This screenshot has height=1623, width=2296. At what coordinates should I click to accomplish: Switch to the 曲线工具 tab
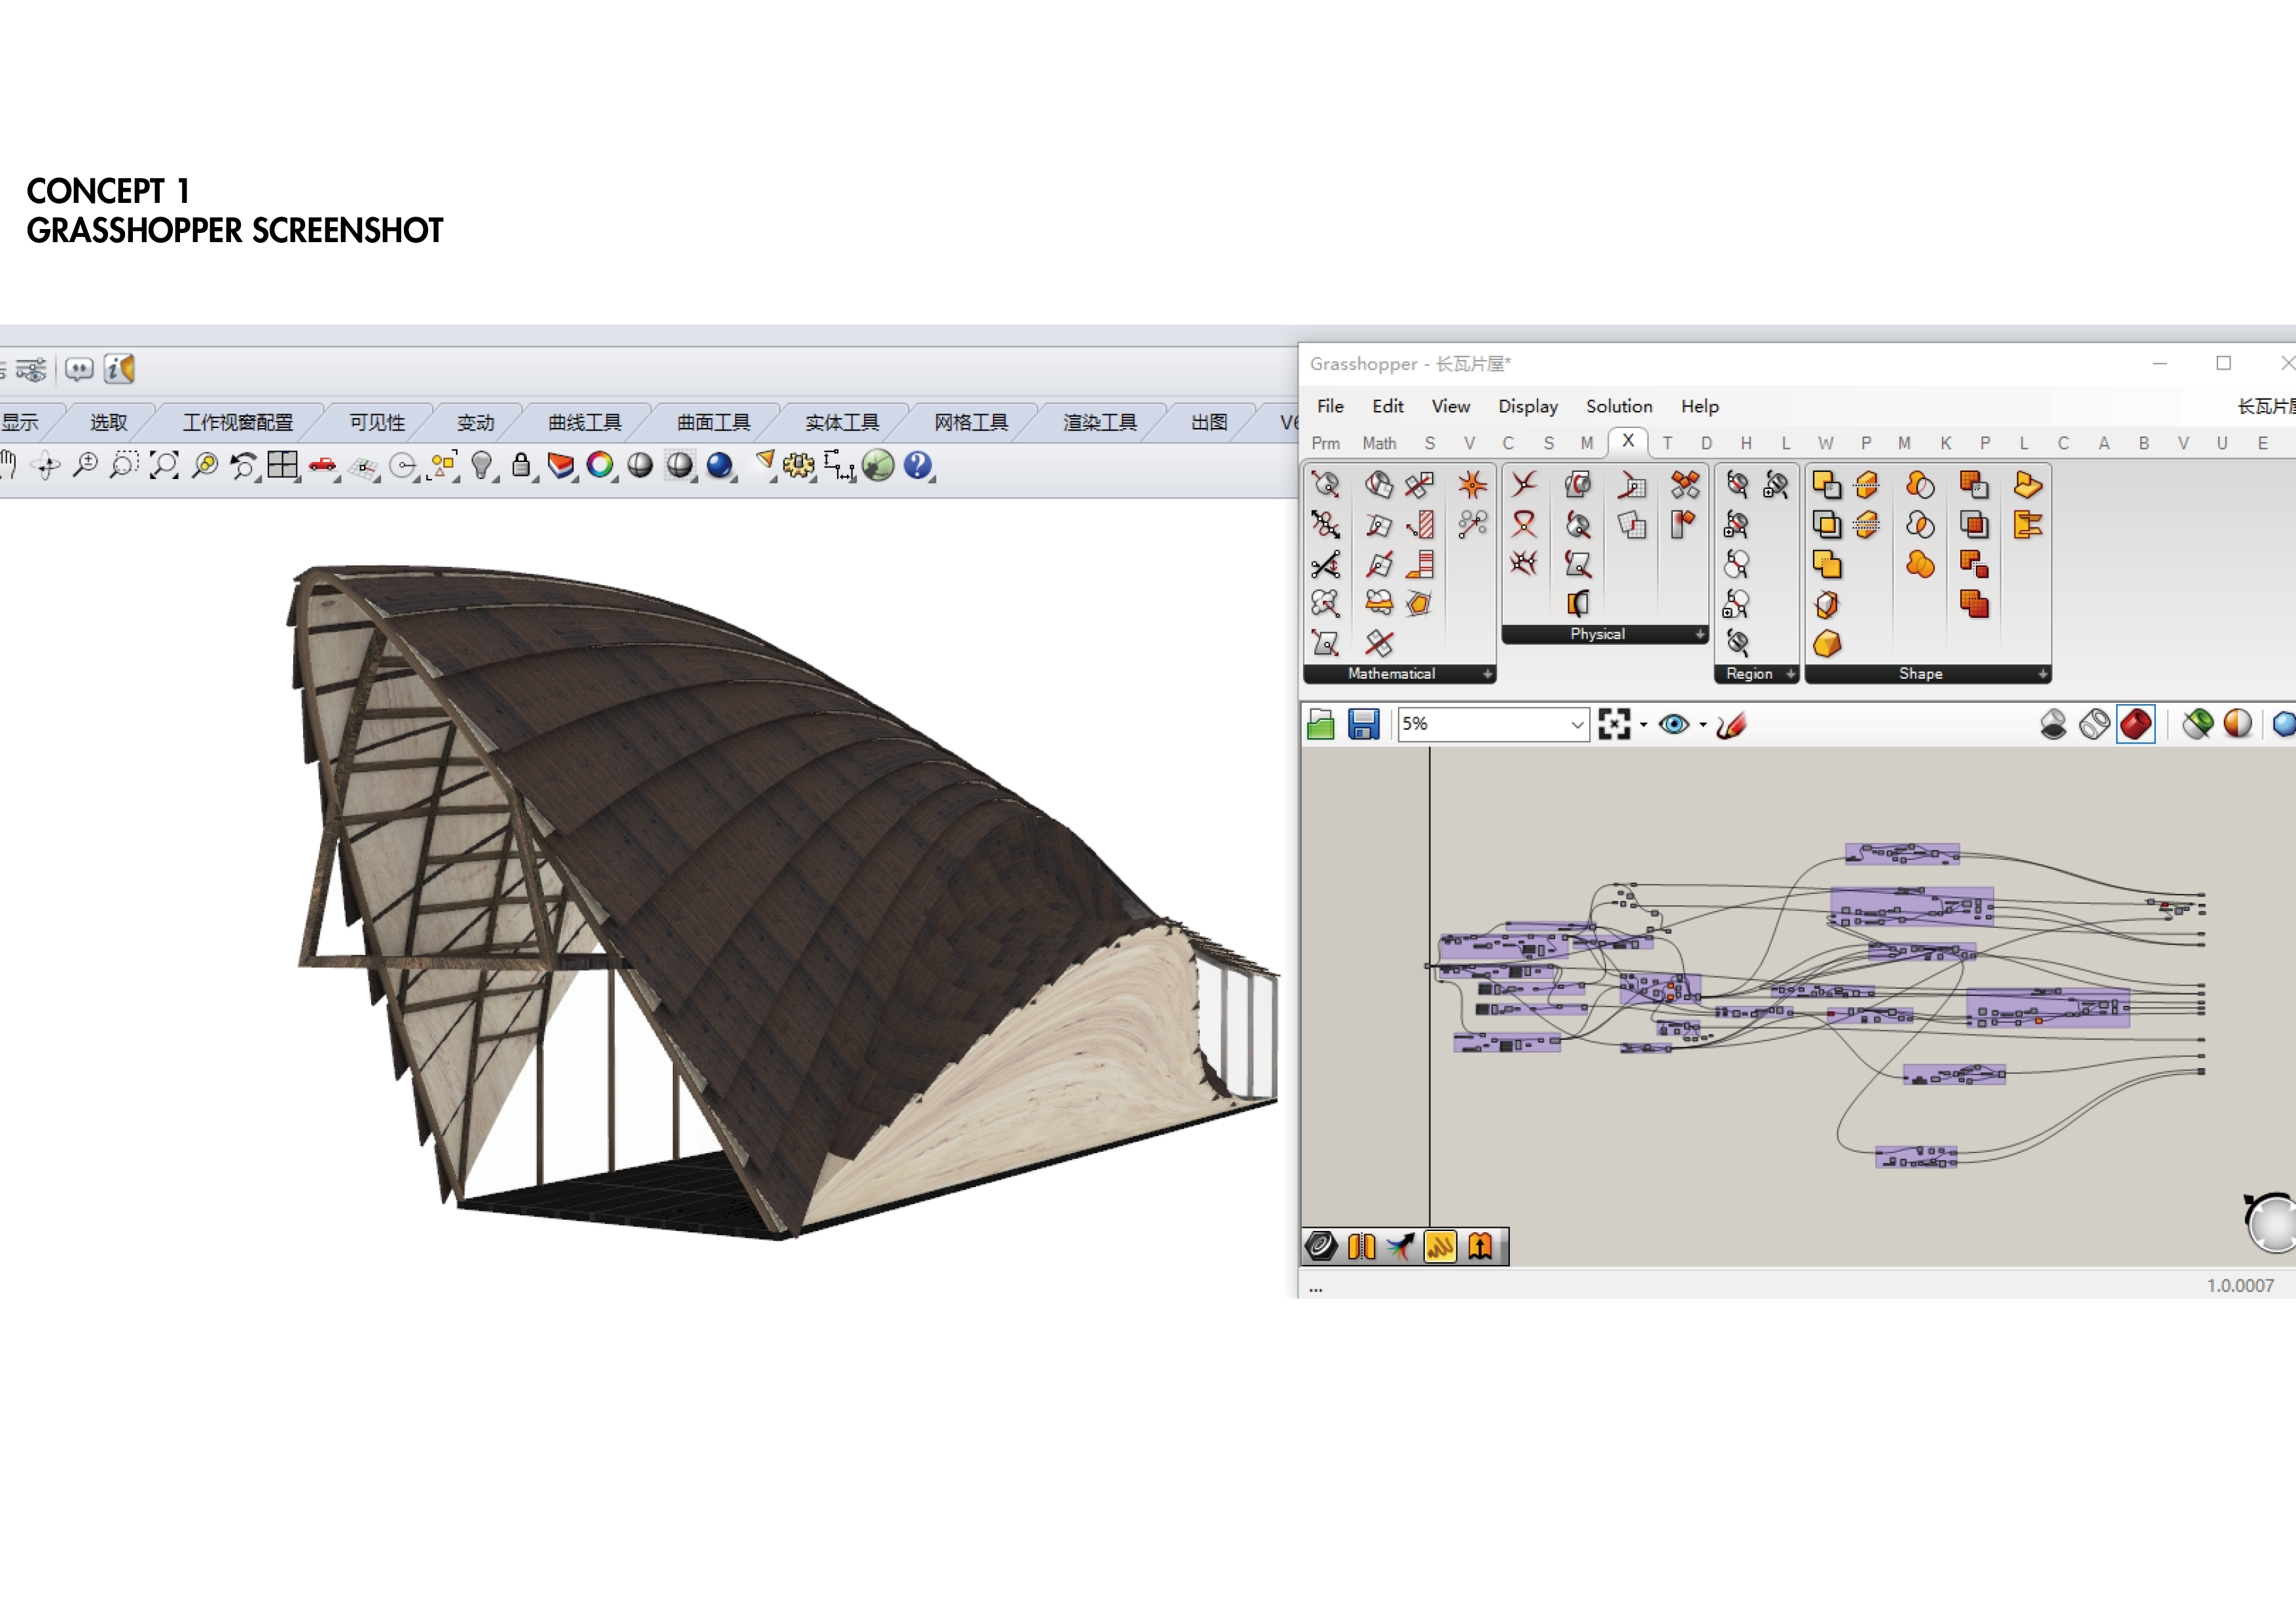click(584, 422)
